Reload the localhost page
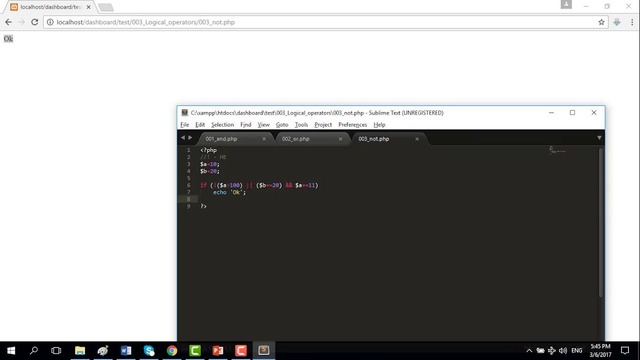Screen dimensions: 640x360 click(x=35, y=22)
